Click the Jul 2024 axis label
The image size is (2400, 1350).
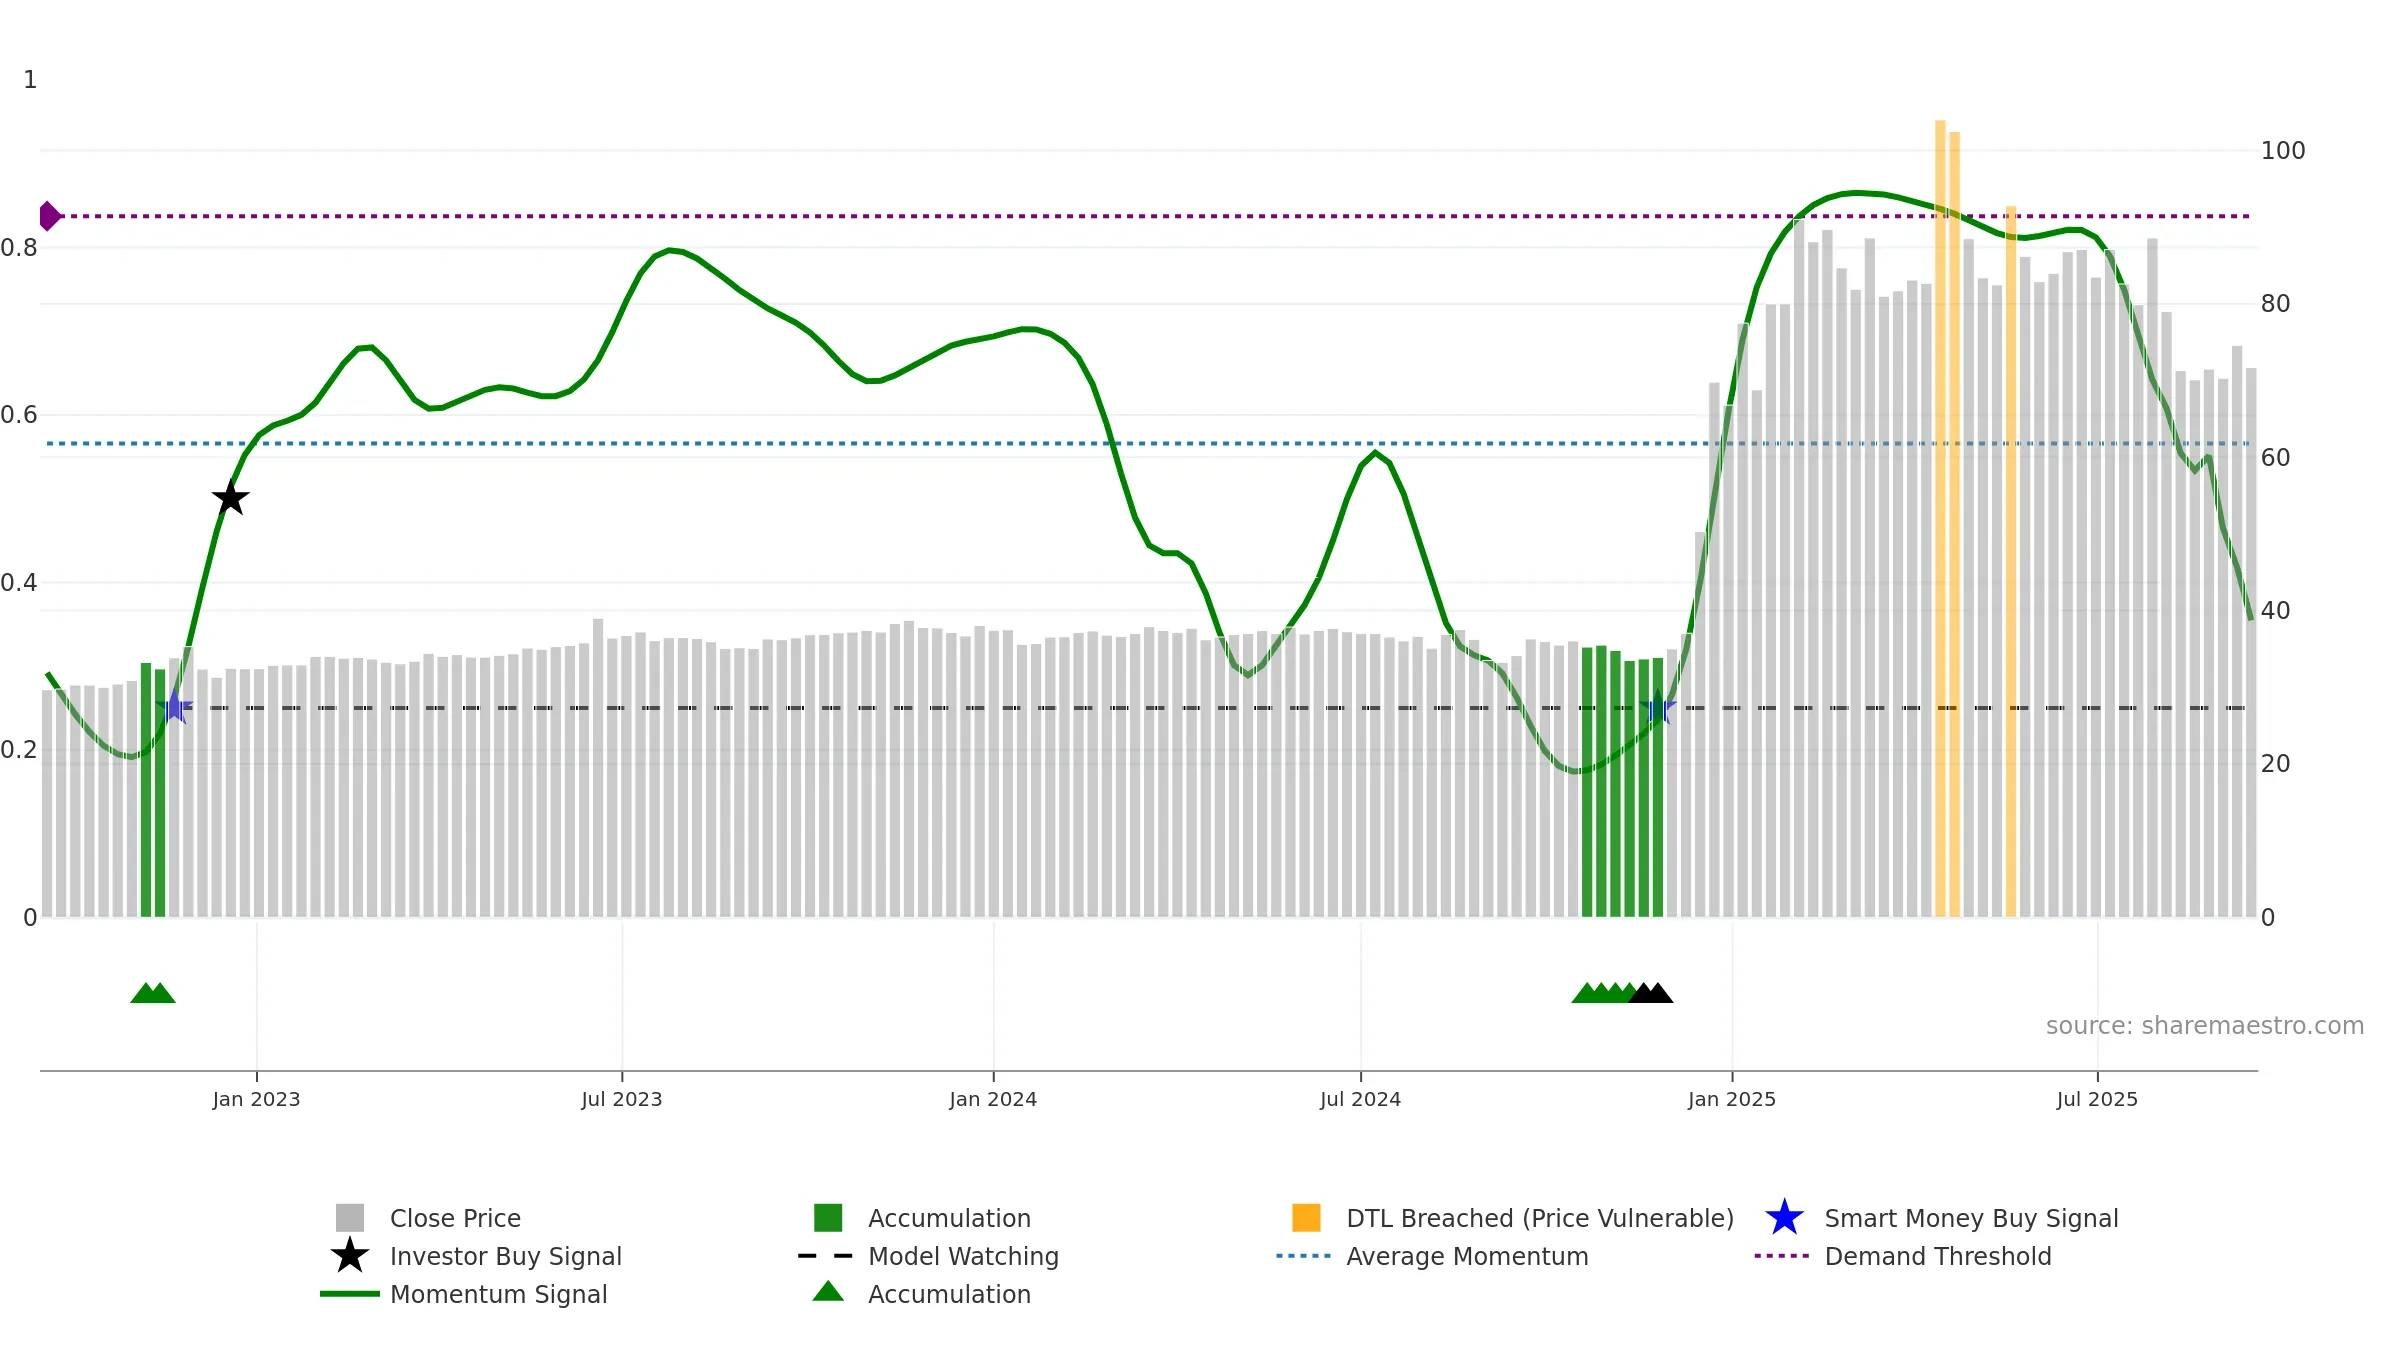[1360, 1099]
